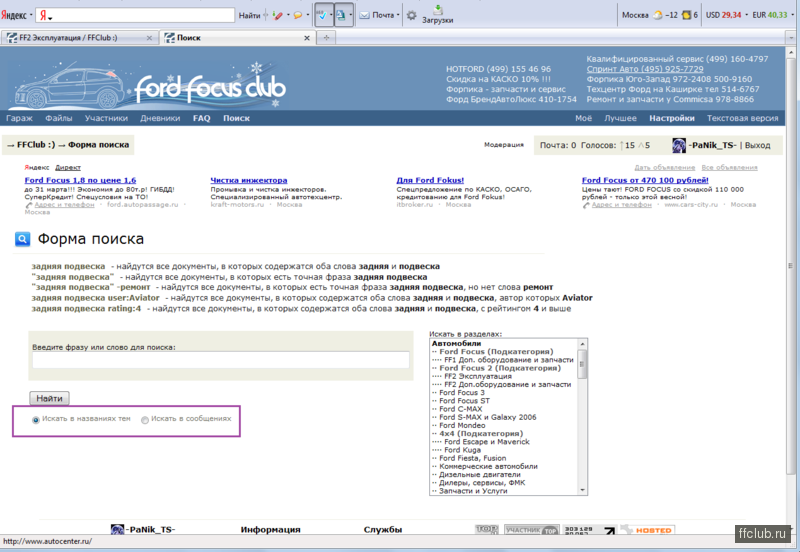Click the traffic jam score icon
Image resolution: width=800 pixels, height=552 pixels.
686,15
